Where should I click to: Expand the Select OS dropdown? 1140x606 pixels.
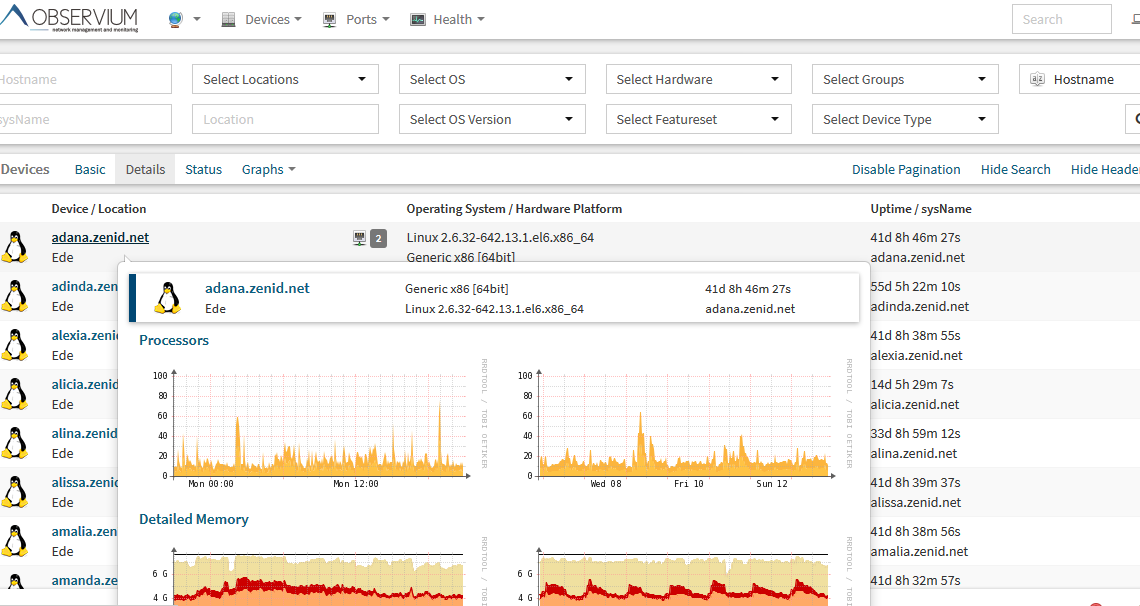point(492,79)
